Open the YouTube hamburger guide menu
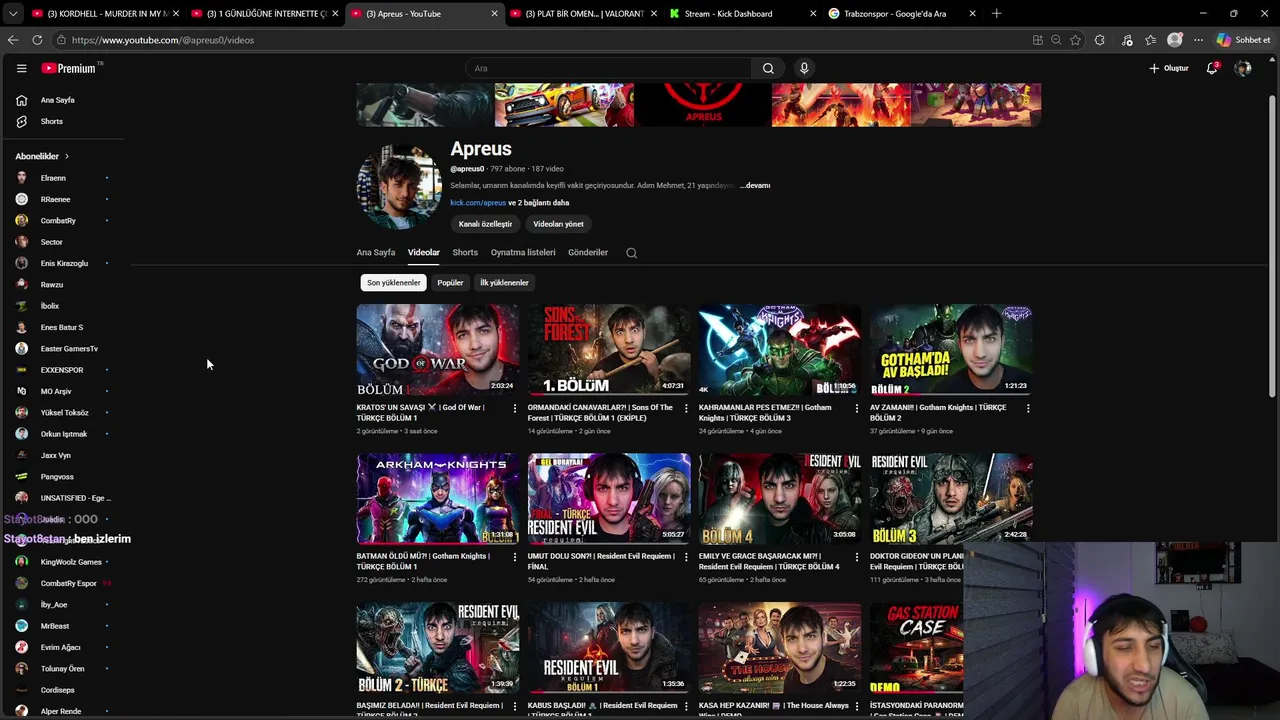This screenshot has height=720, width=1280. pyautogui.click(x=21, y=68)
